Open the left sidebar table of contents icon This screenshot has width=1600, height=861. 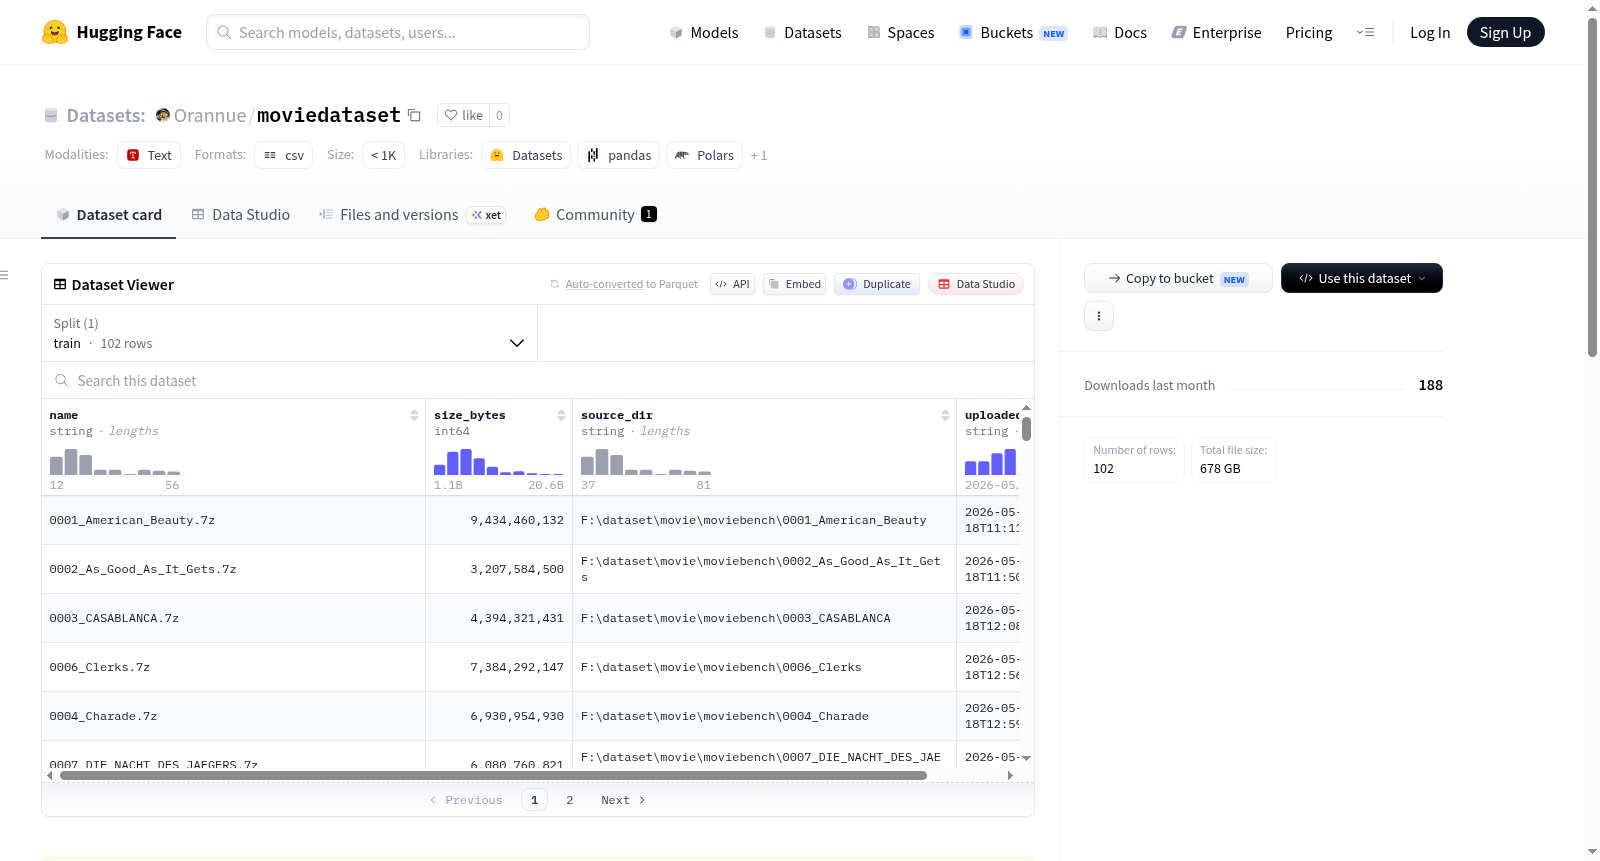tap(4, 275)
